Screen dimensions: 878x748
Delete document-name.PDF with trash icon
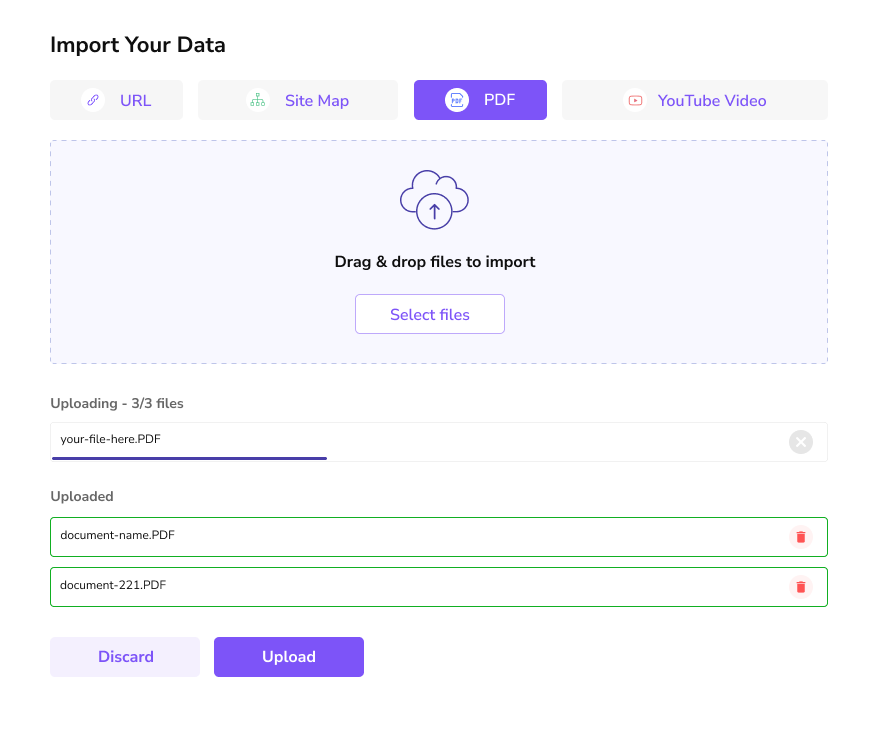point(800,537)
